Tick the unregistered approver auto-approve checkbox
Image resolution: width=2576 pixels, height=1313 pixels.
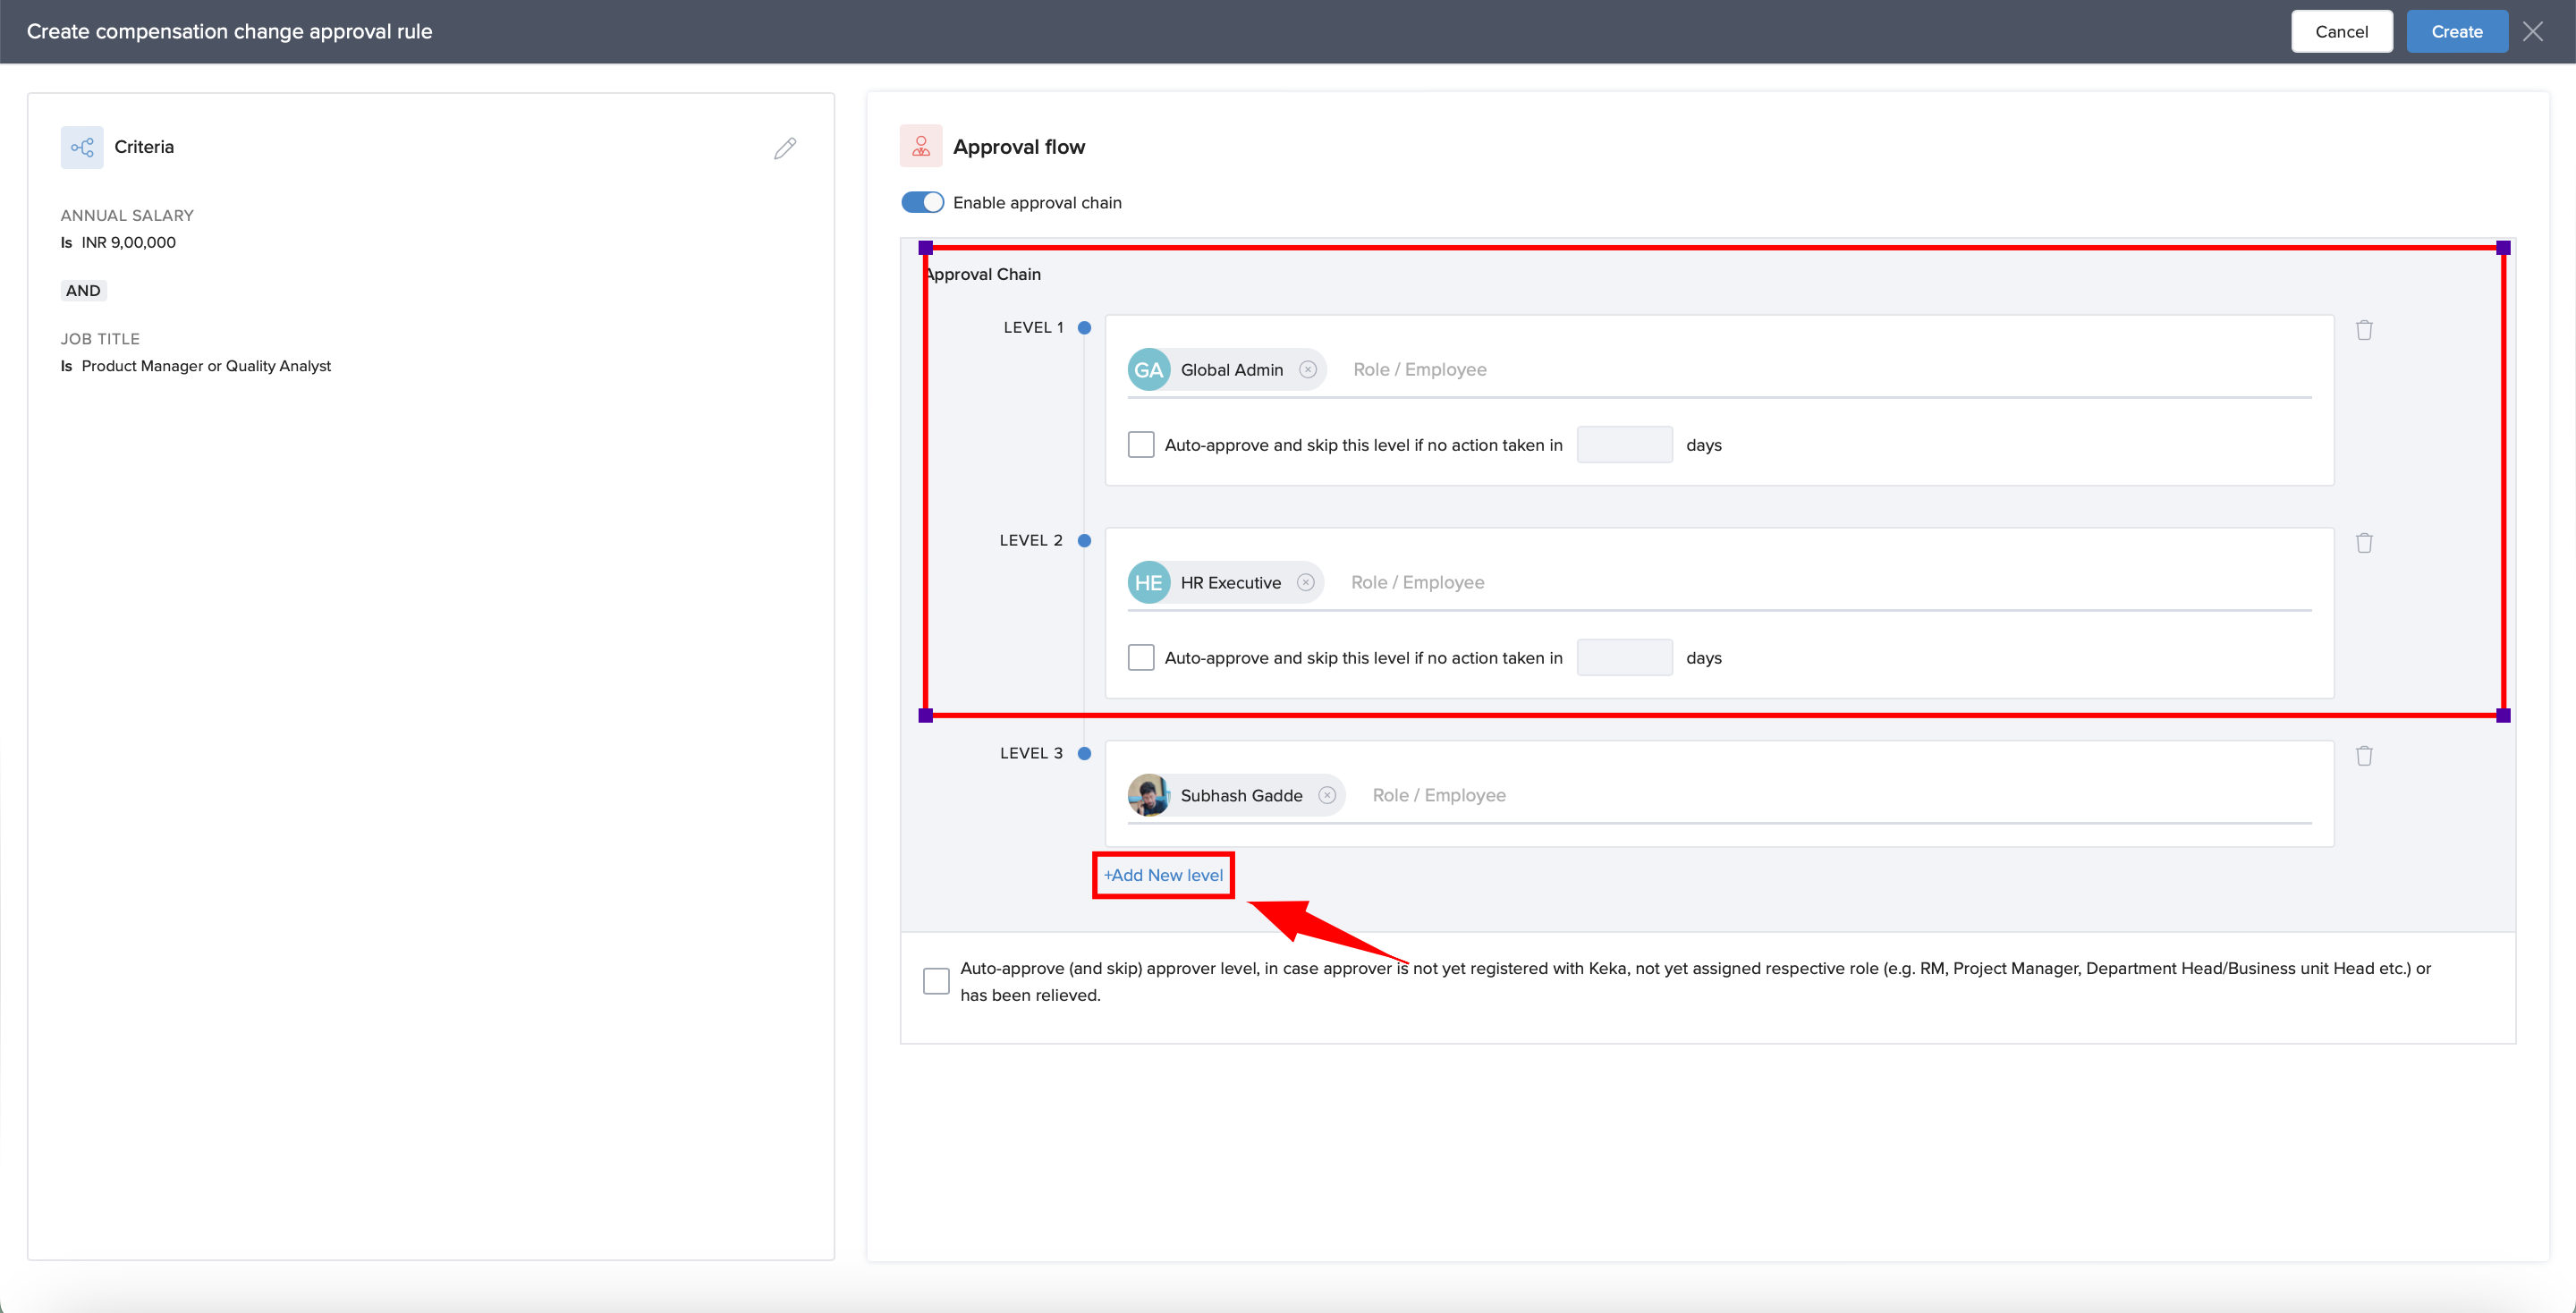click(936, 981)
